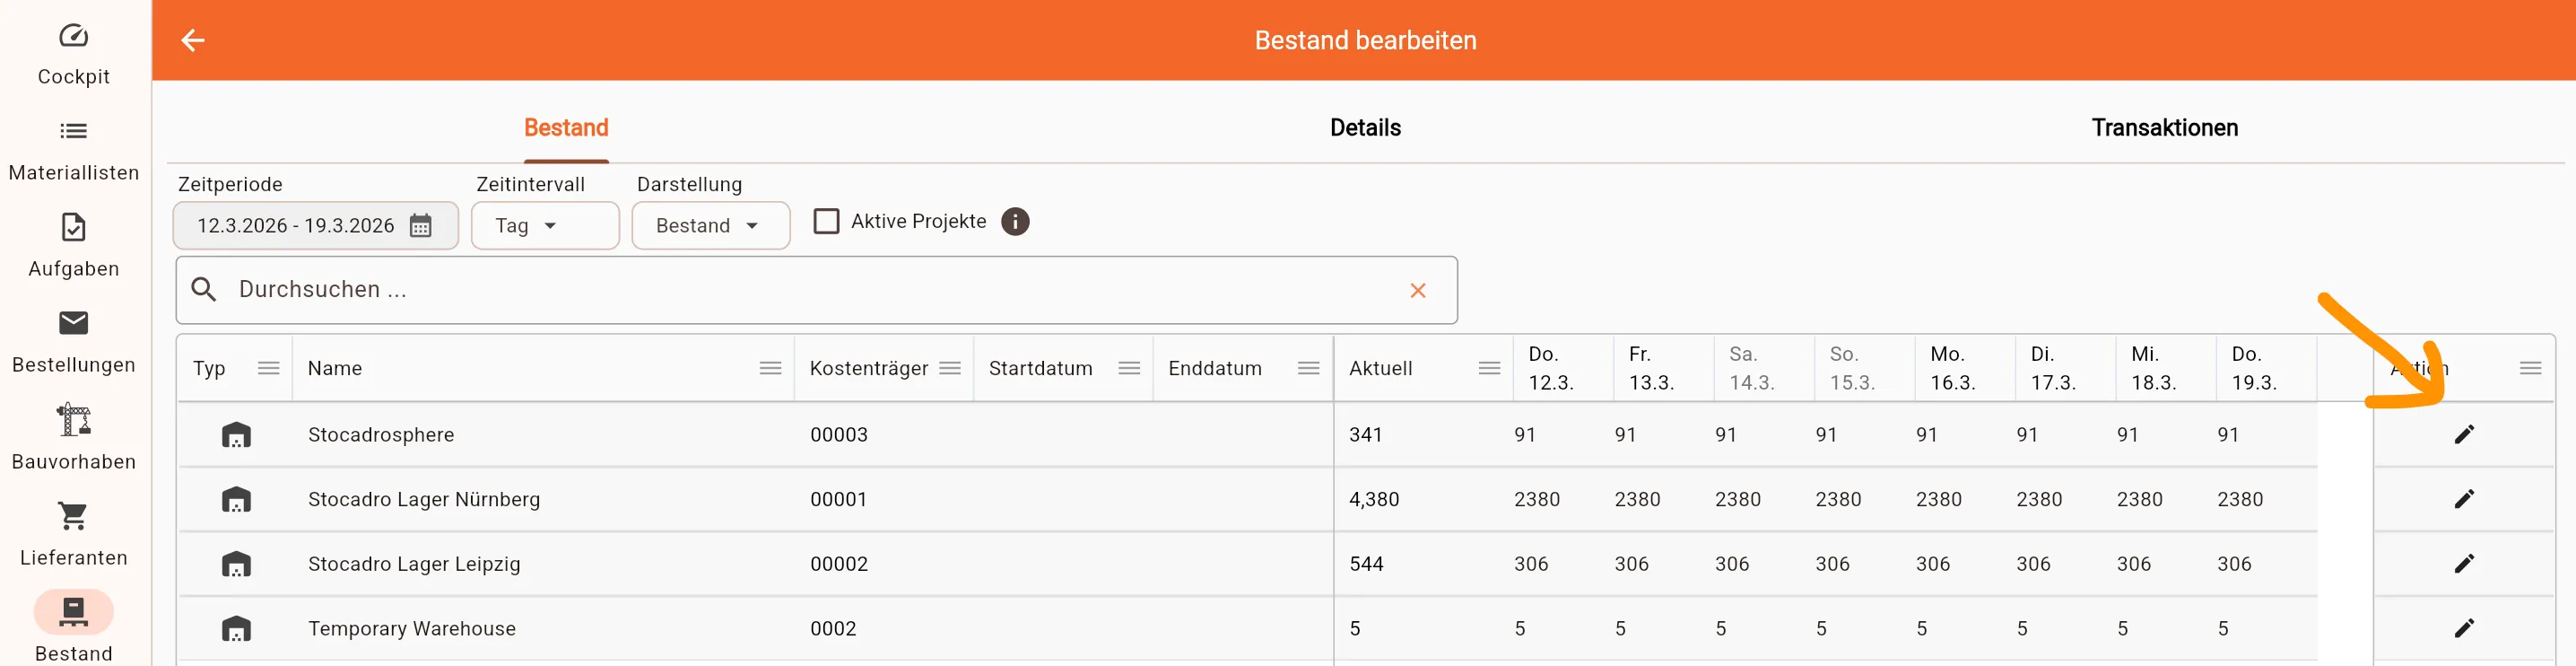Open the Name column filter menu

click(x=770, y=367)
